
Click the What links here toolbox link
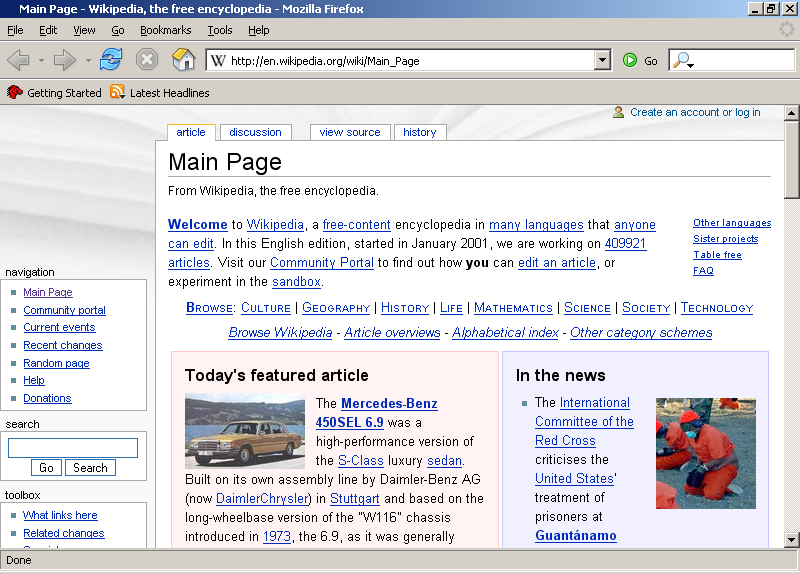click(60, 515)
